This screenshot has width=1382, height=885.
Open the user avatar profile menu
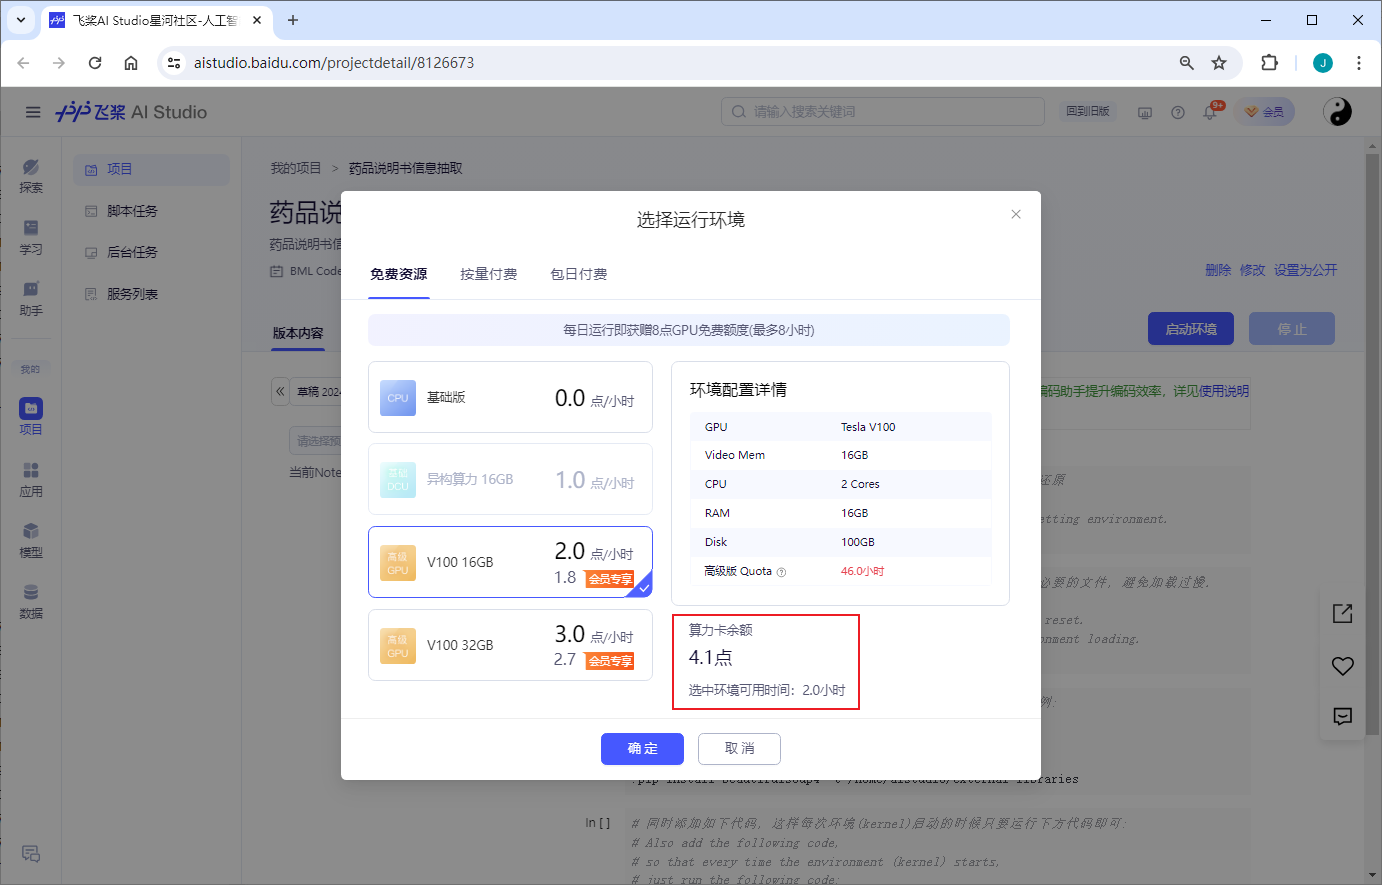1338,112
